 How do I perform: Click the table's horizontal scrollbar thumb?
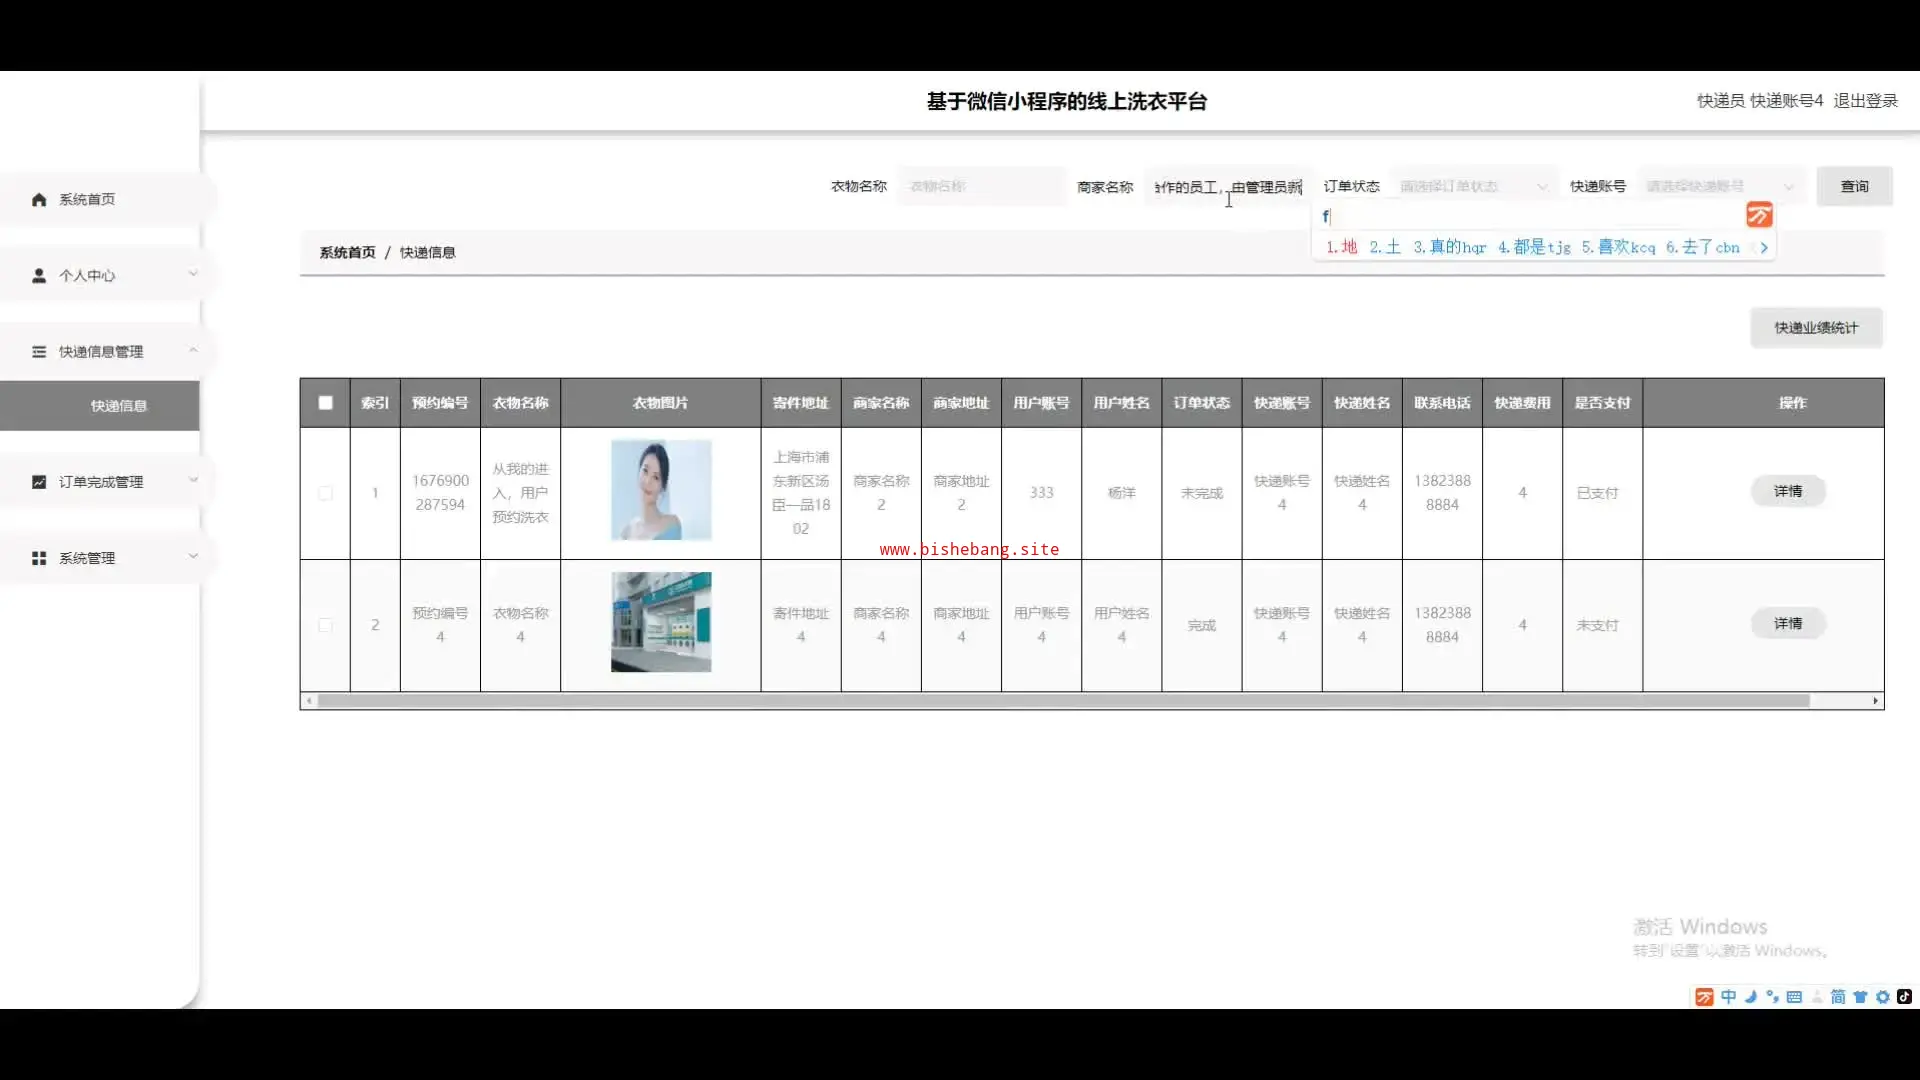click(x=1063, y=701)
